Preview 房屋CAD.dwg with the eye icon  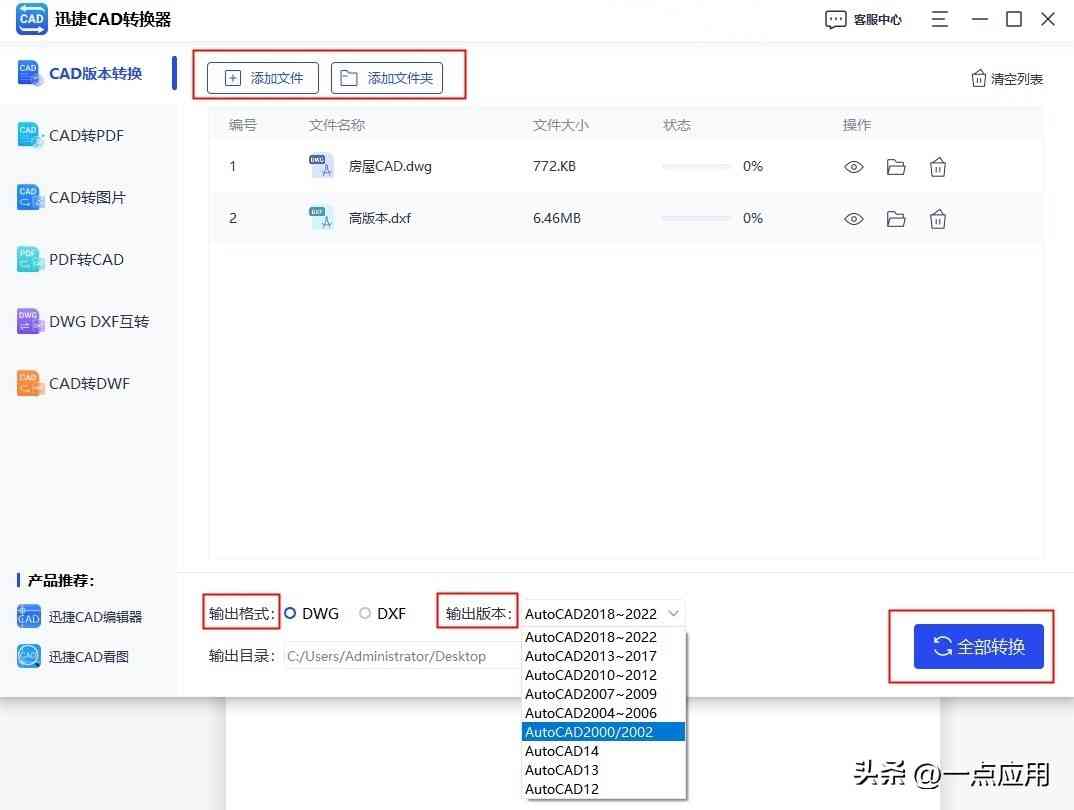[x=853, y=166]
